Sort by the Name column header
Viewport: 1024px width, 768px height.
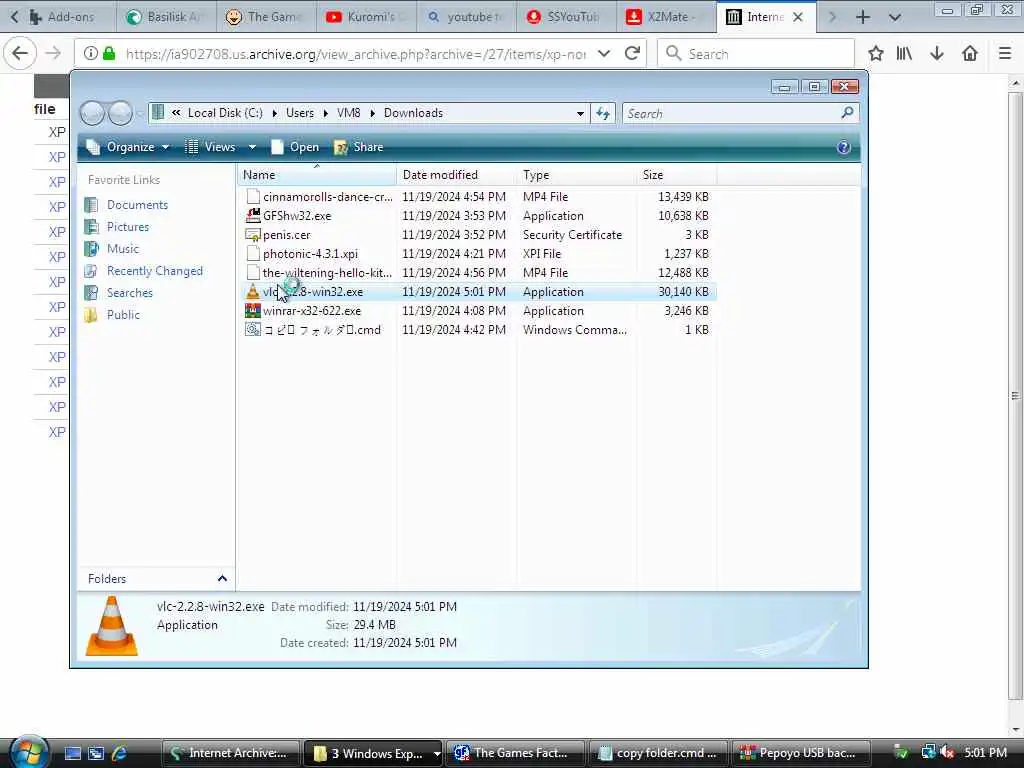pos(317,175)
